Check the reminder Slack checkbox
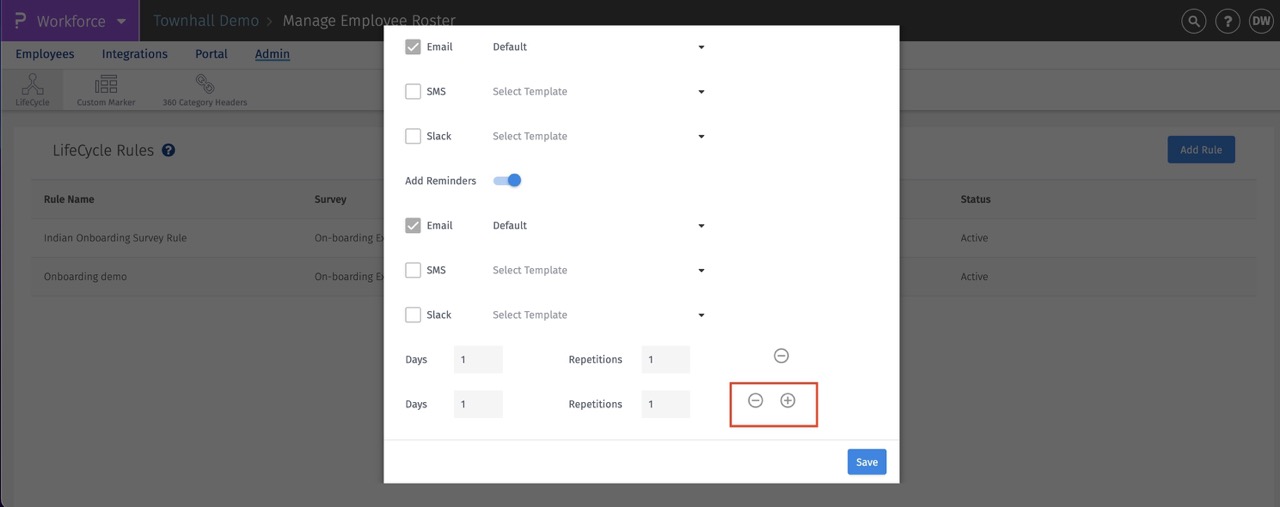This screenshot has width=1280, height=507. point(413,315)
